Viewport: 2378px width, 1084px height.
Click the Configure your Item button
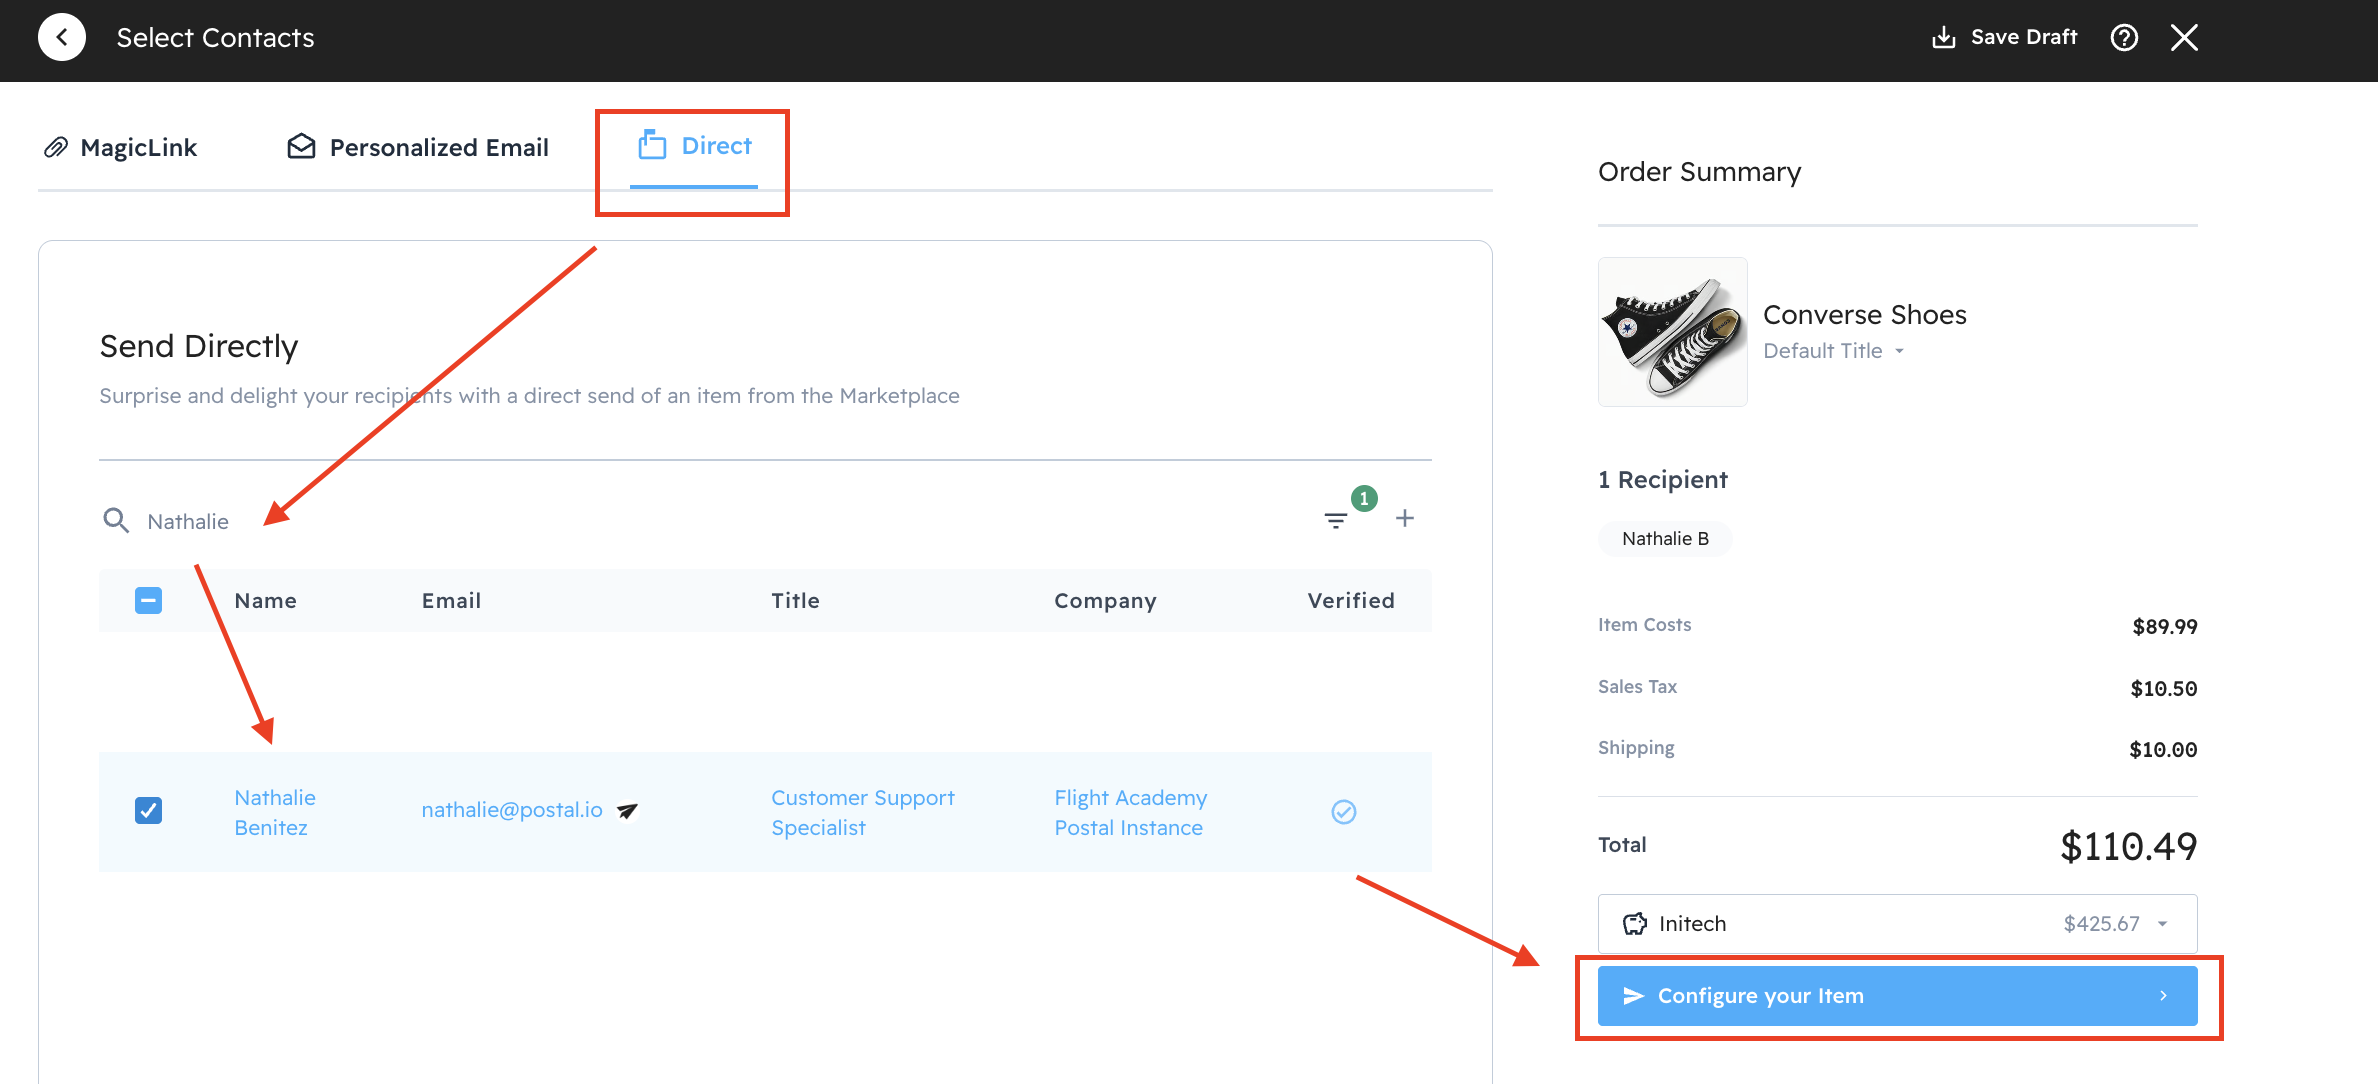(x=1897, y=996)
